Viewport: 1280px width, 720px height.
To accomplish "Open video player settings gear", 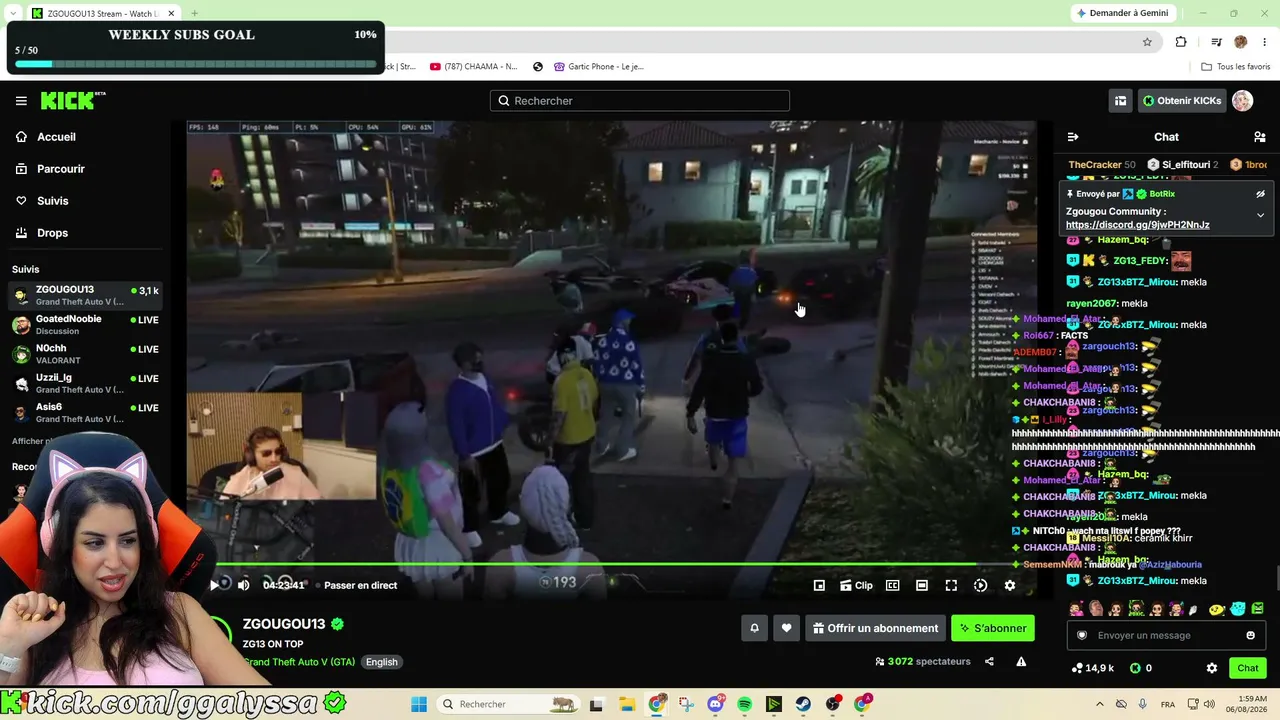I will (x=1009, y=585).
